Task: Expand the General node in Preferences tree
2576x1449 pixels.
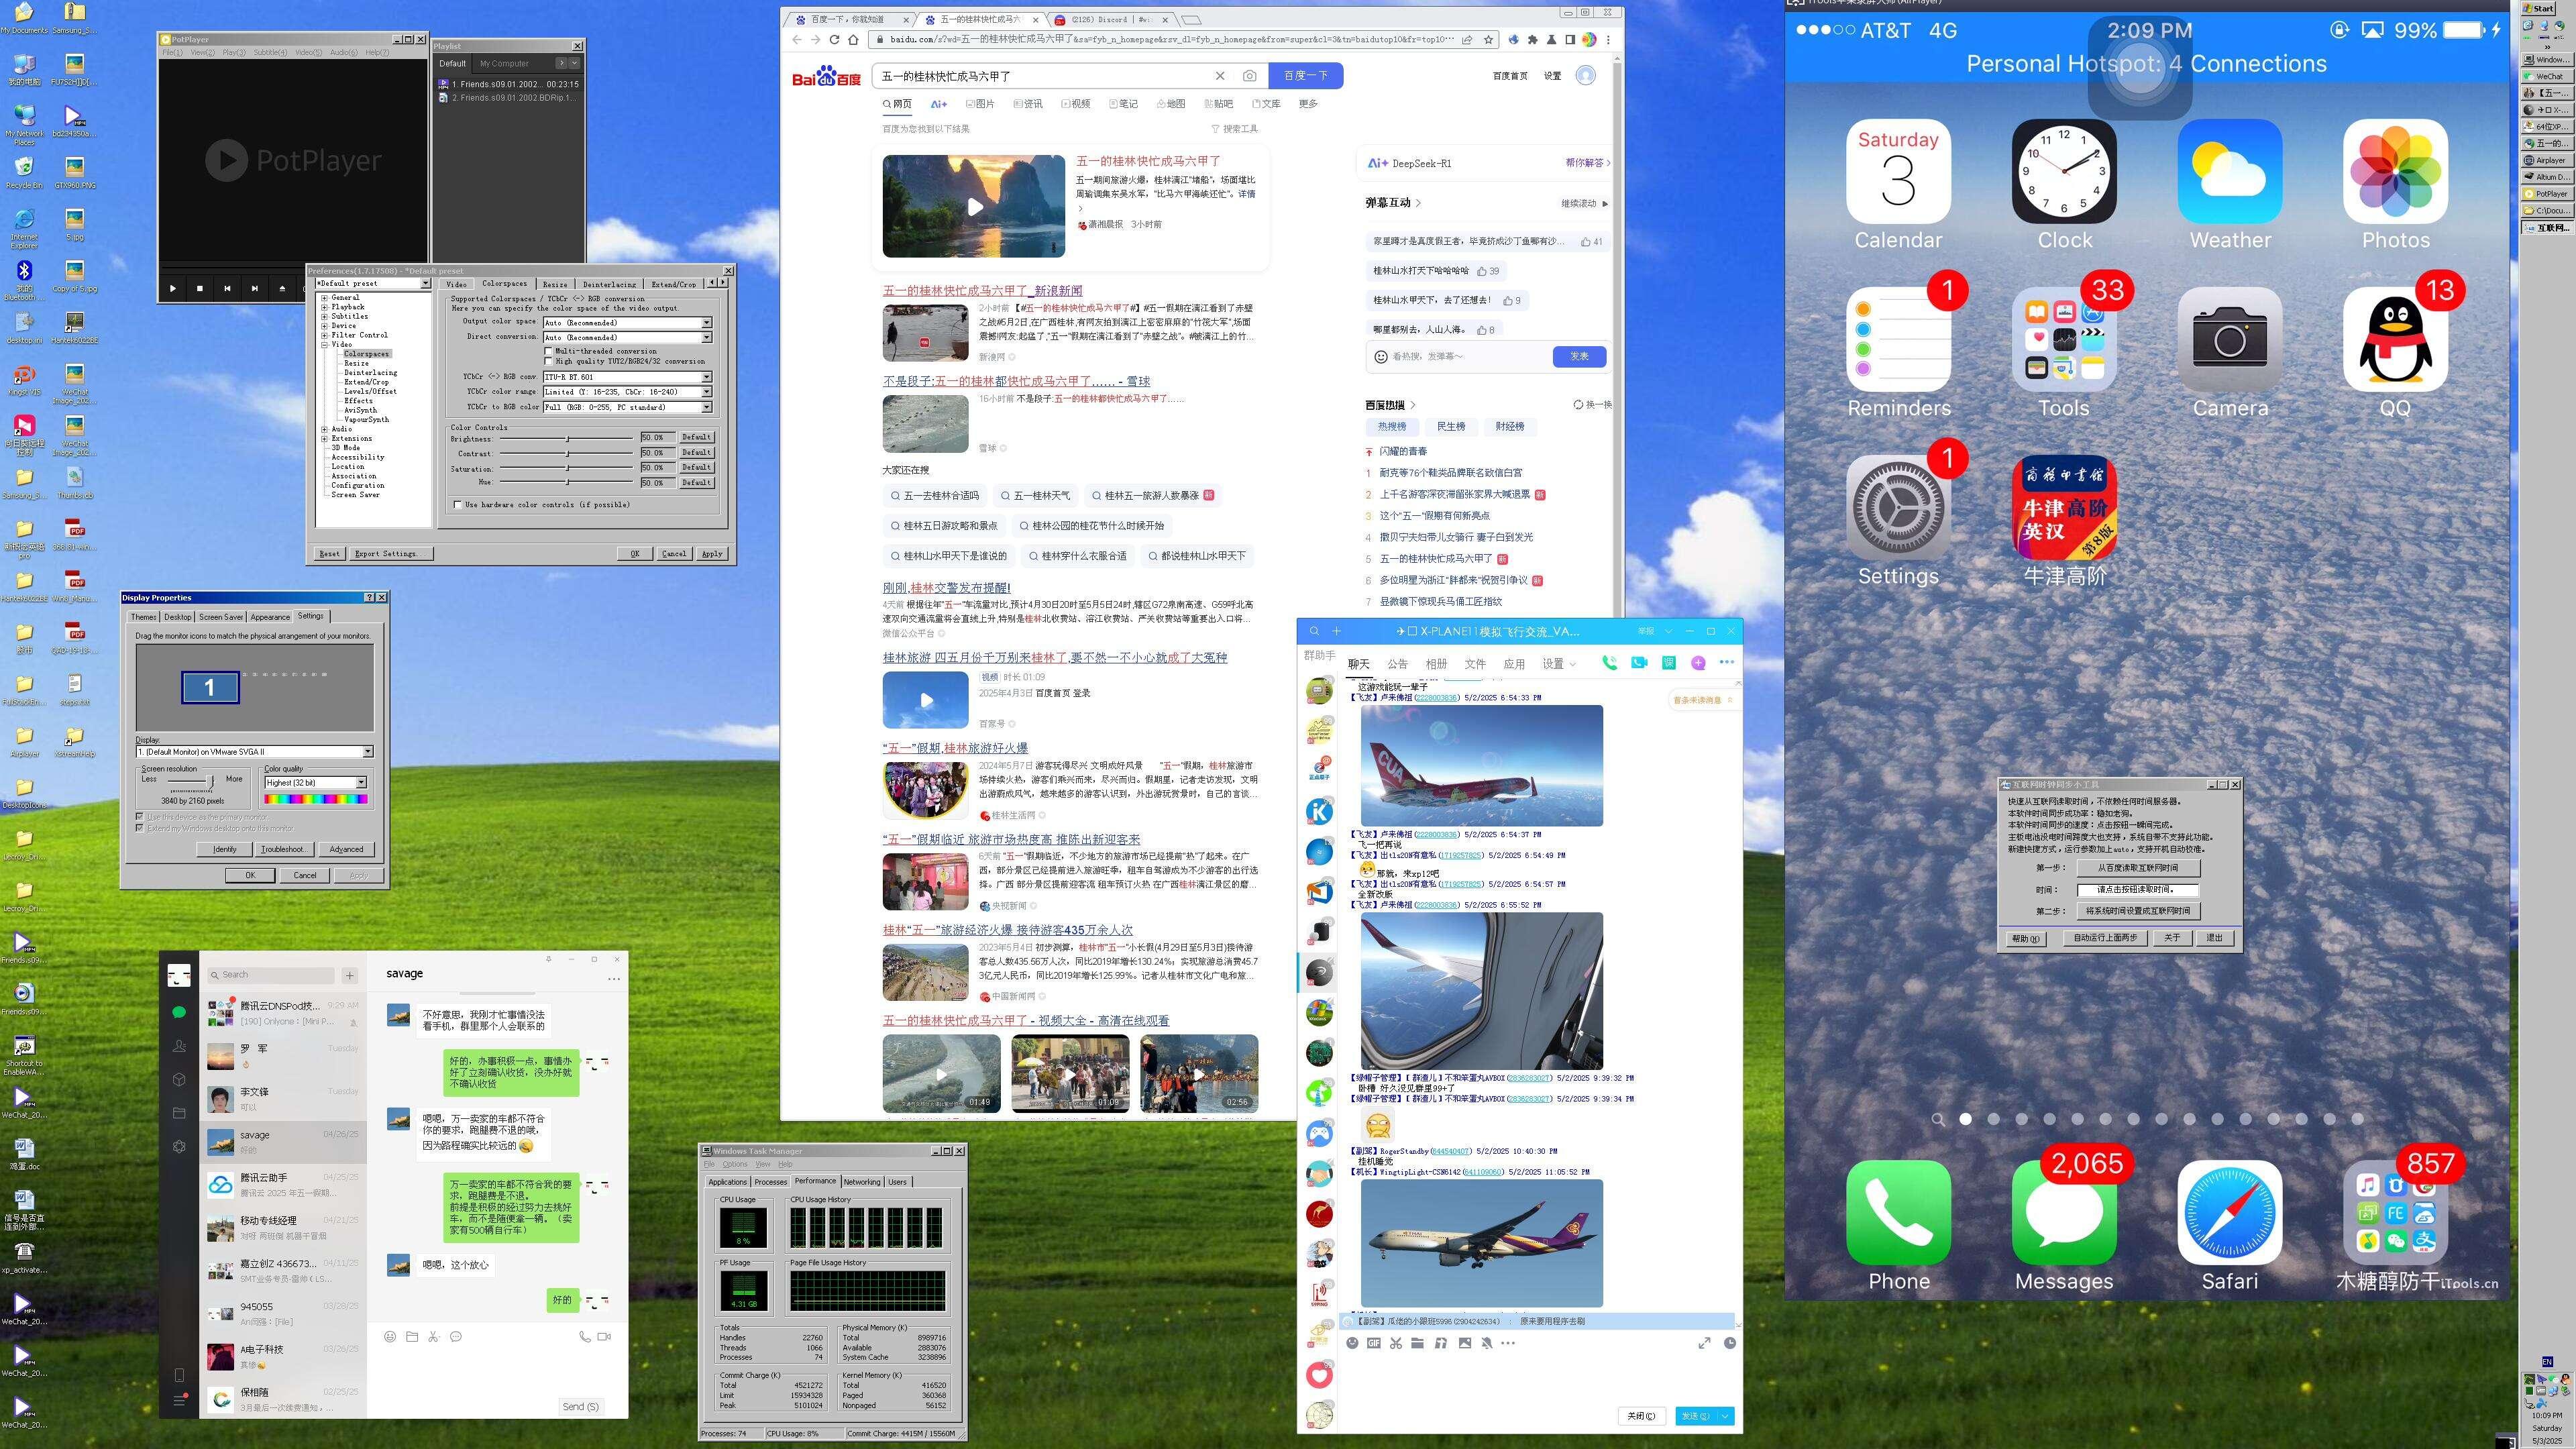Action: pos(324,298)
